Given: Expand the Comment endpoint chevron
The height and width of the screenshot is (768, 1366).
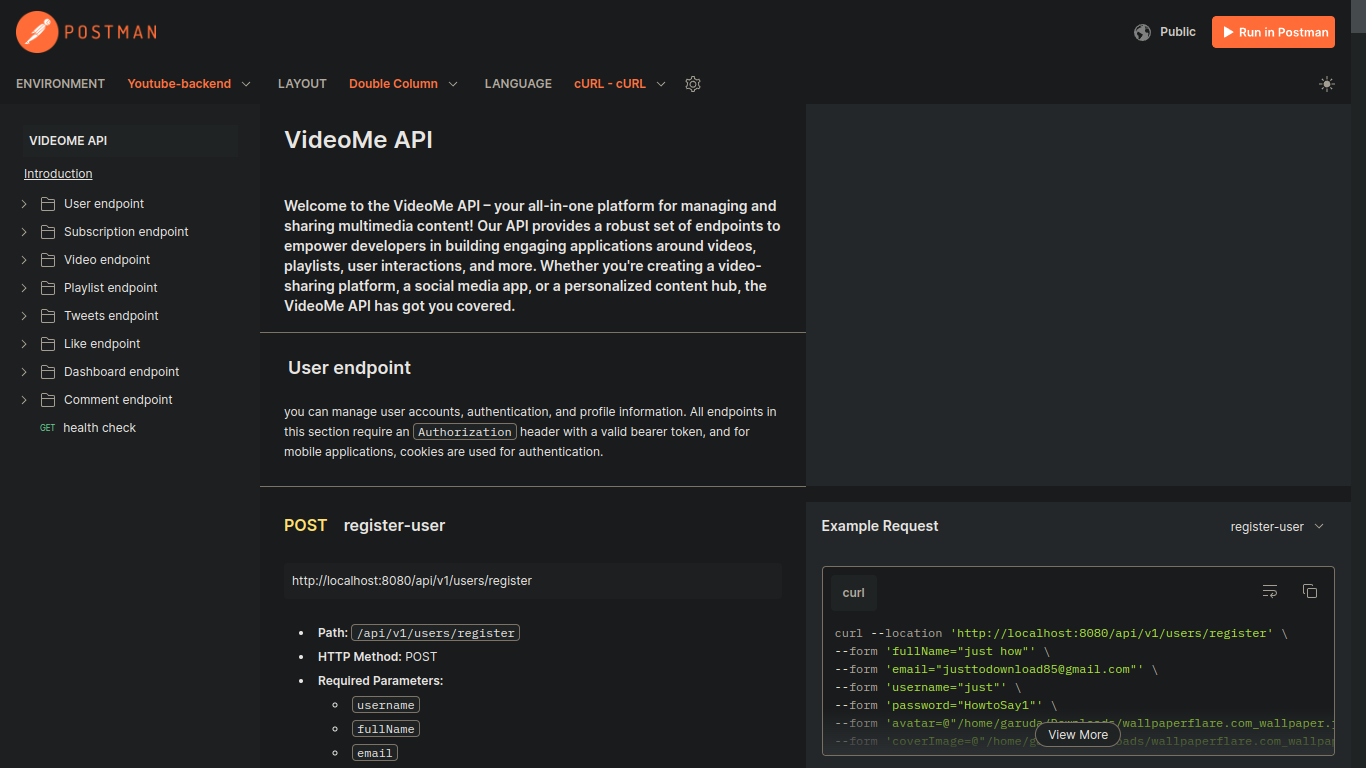Looking at the screenshot, I should 24,400.
